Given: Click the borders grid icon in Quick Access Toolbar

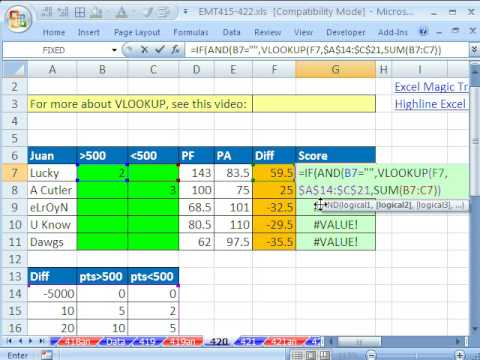Looking at the screenshot, I should pos(80,13).
